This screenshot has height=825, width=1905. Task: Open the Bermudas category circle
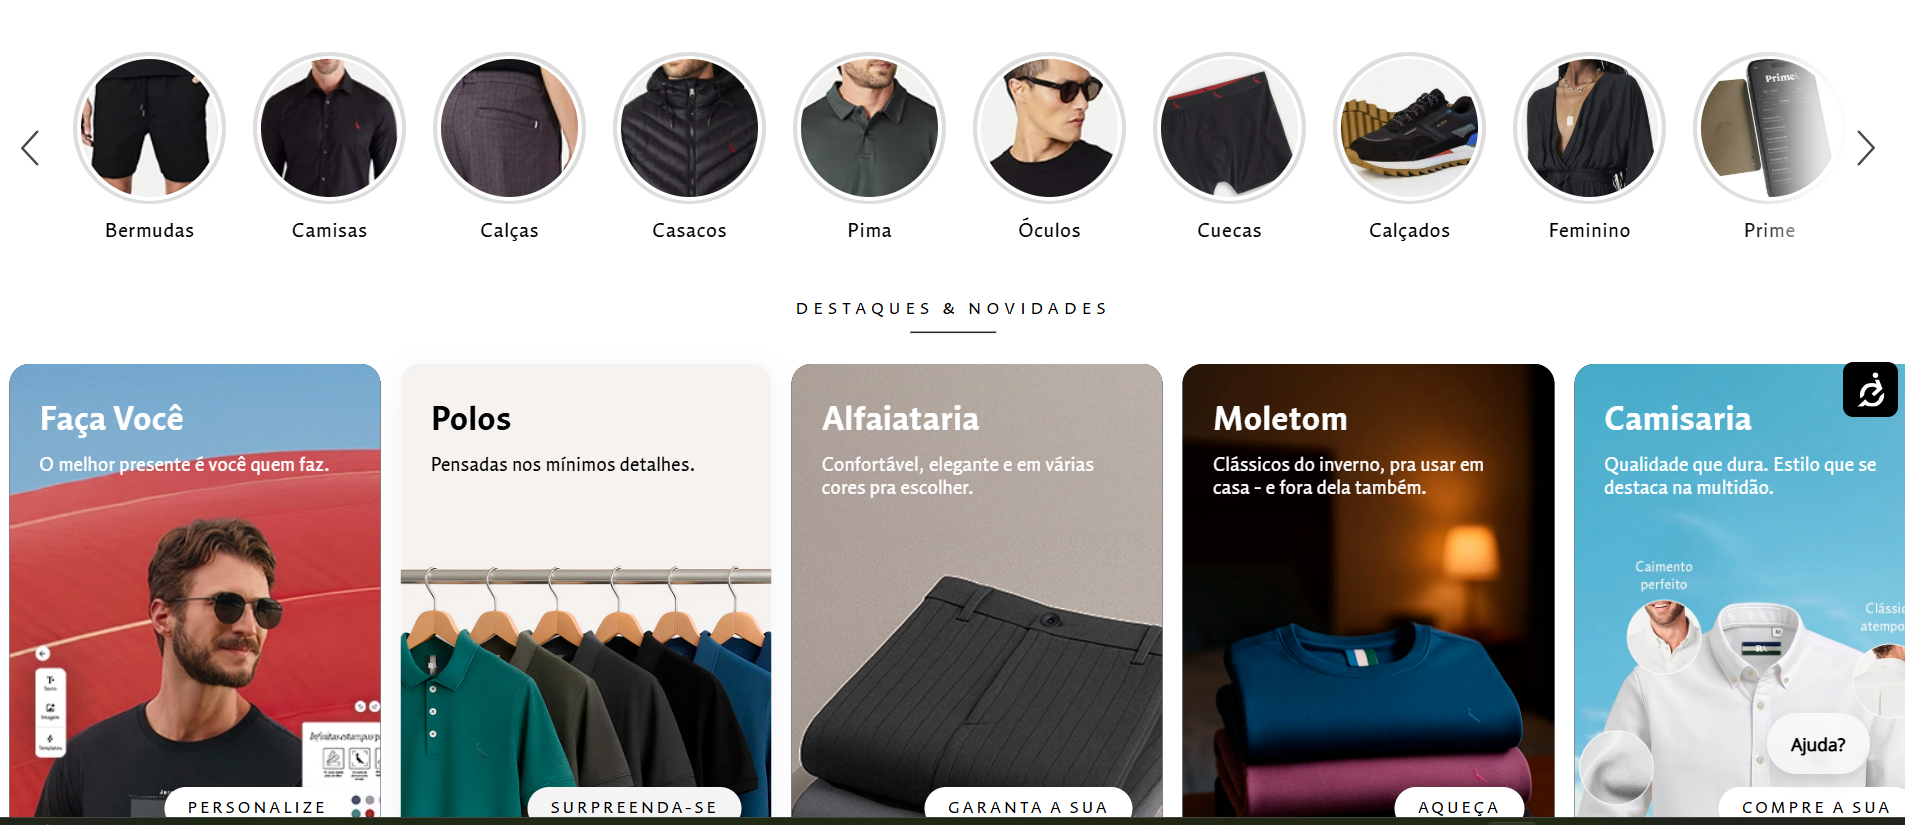pos(149,128)
